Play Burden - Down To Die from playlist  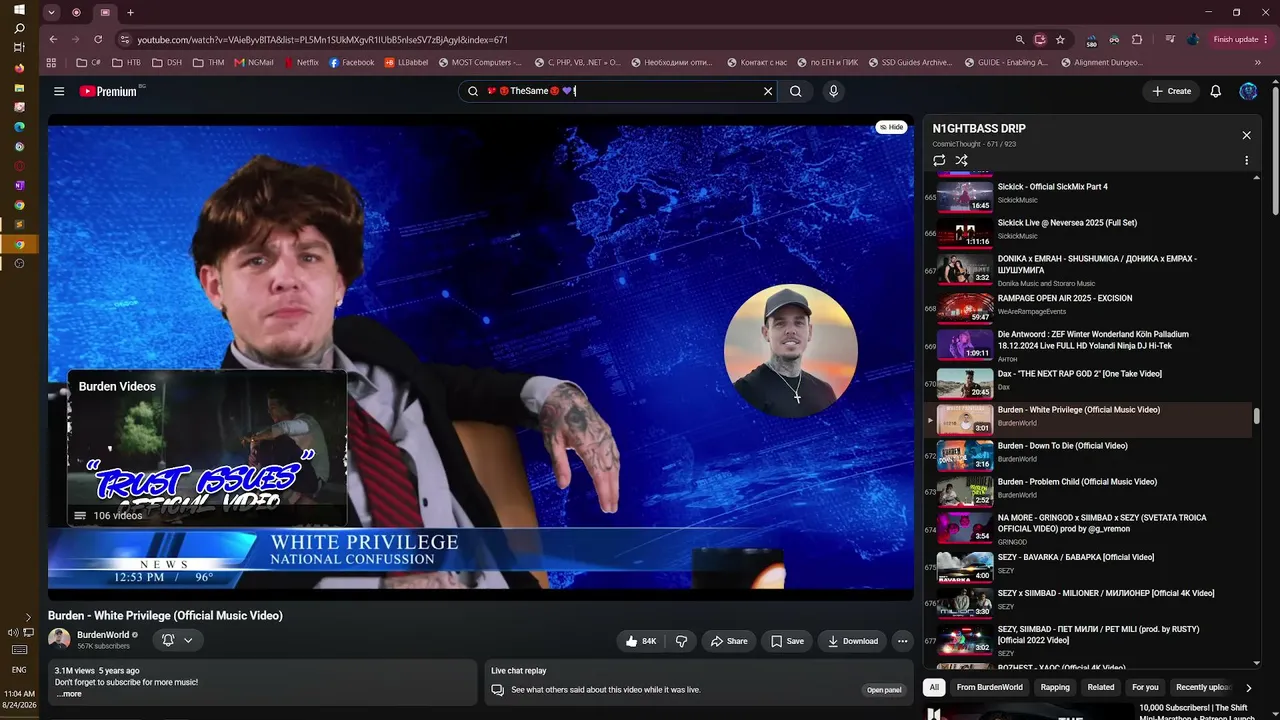[1088, 453]
